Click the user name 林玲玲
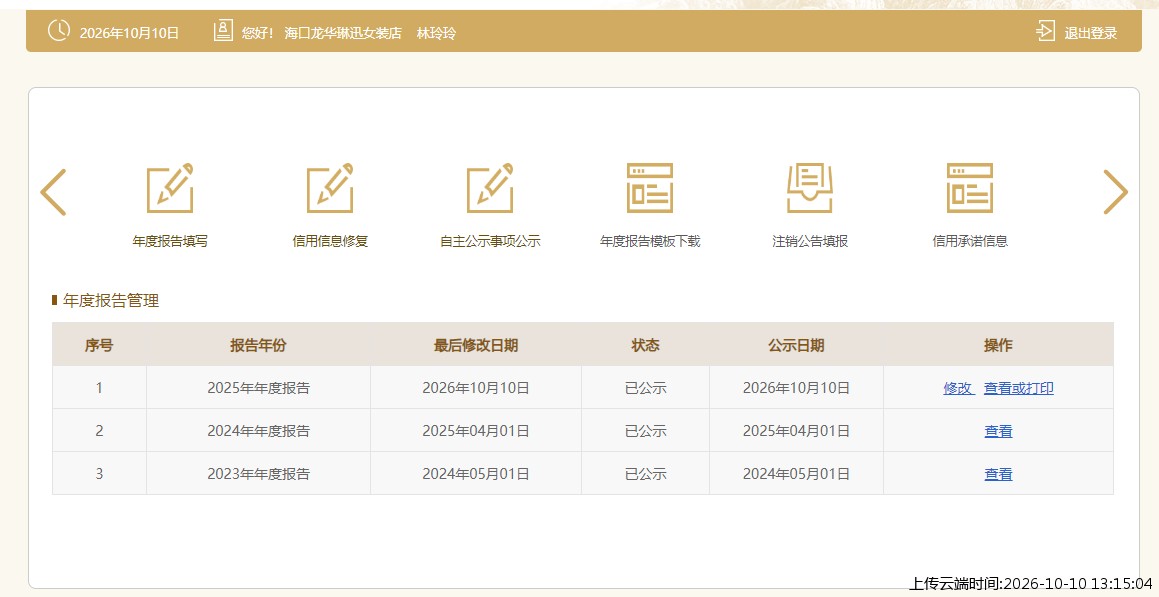This screenshot has width=1159, height=597. 436,33
